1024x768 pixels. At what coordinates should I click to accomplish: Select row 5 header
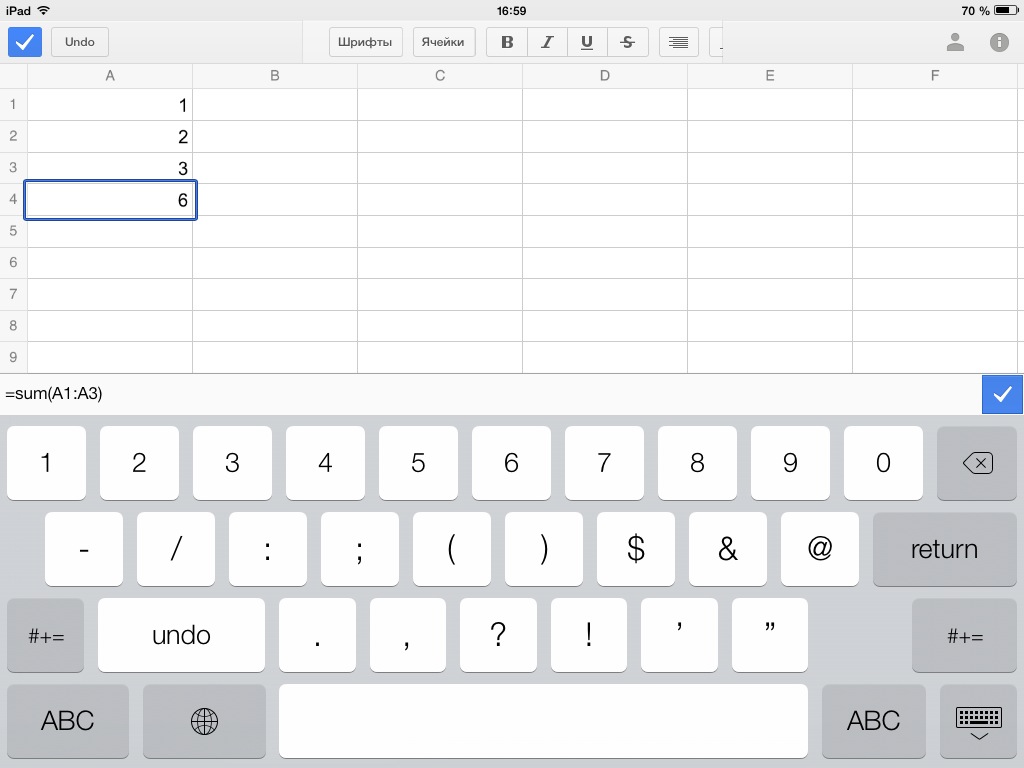pyautogui.click(x=13, y=231)
